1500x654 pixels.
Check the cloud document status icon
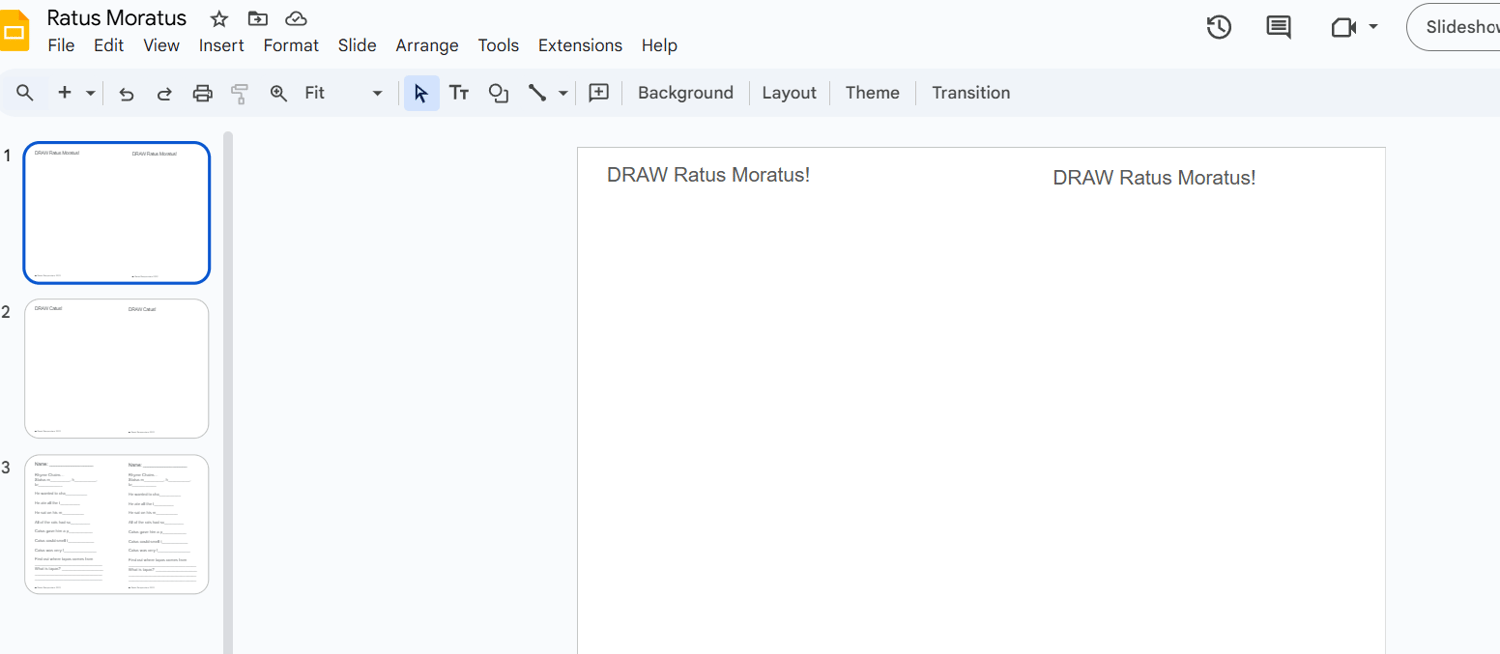[296, 19]
